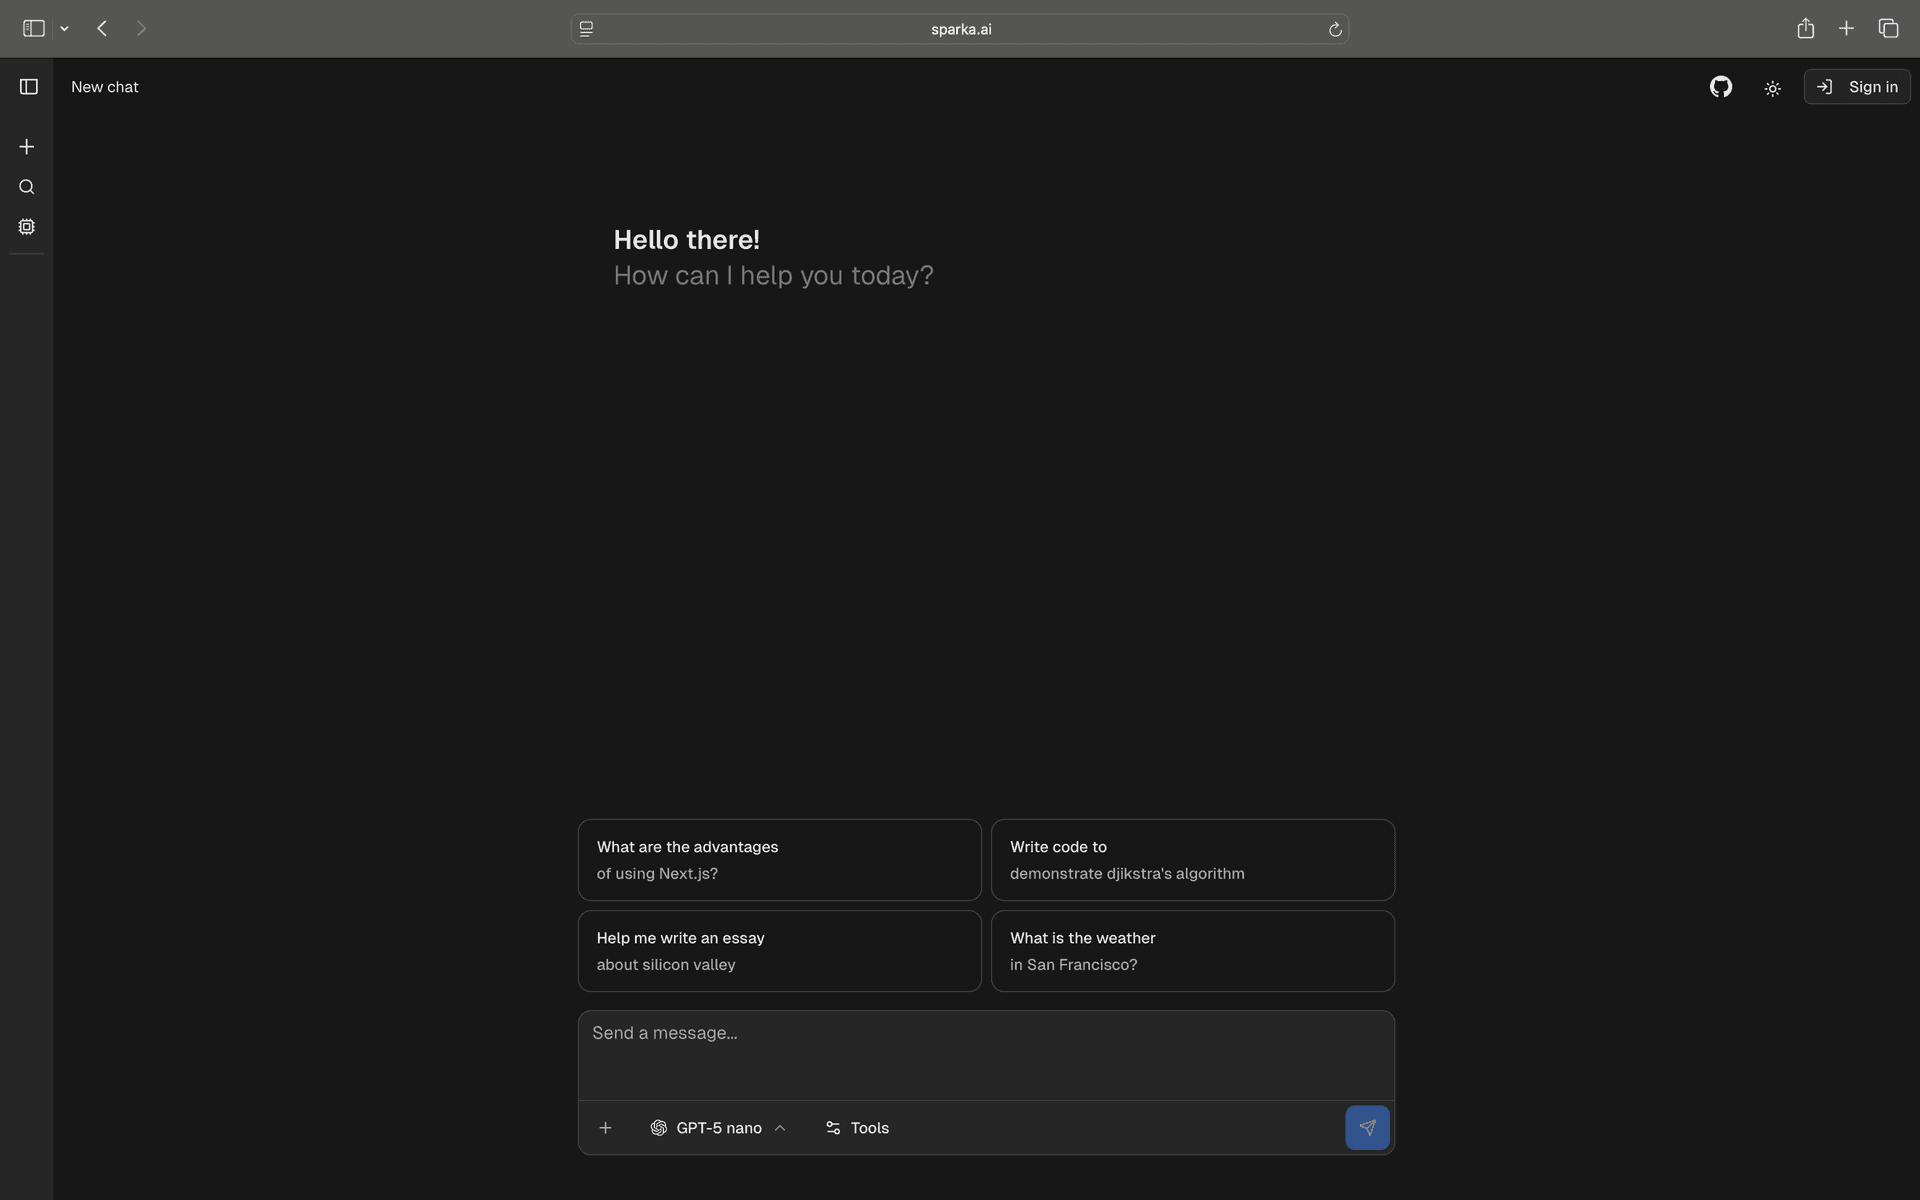This screenshot has height=1200, width=1920.
Task: Open chat search in sidebar
Action: click(x=27, y=187)
